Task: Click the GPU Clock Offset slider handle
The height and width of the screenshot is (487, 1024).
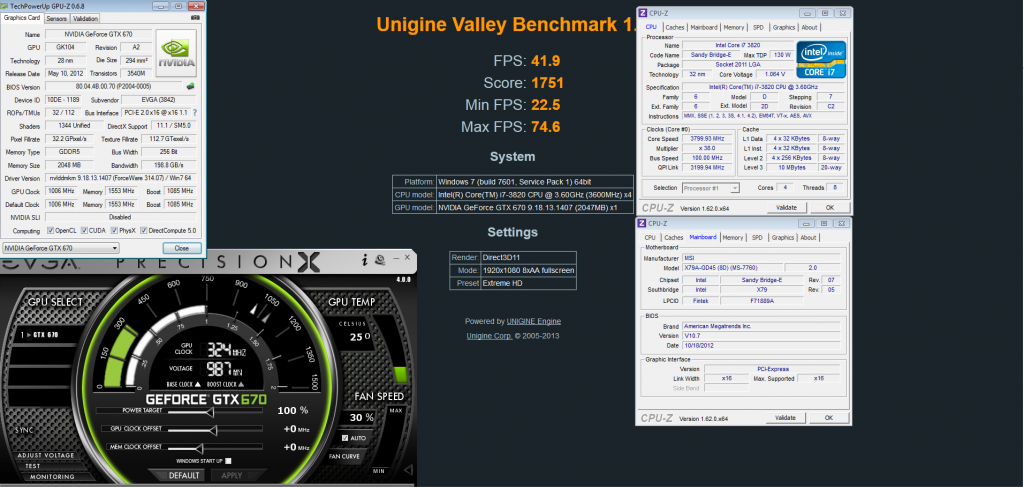Action: [x=213, y=431]
